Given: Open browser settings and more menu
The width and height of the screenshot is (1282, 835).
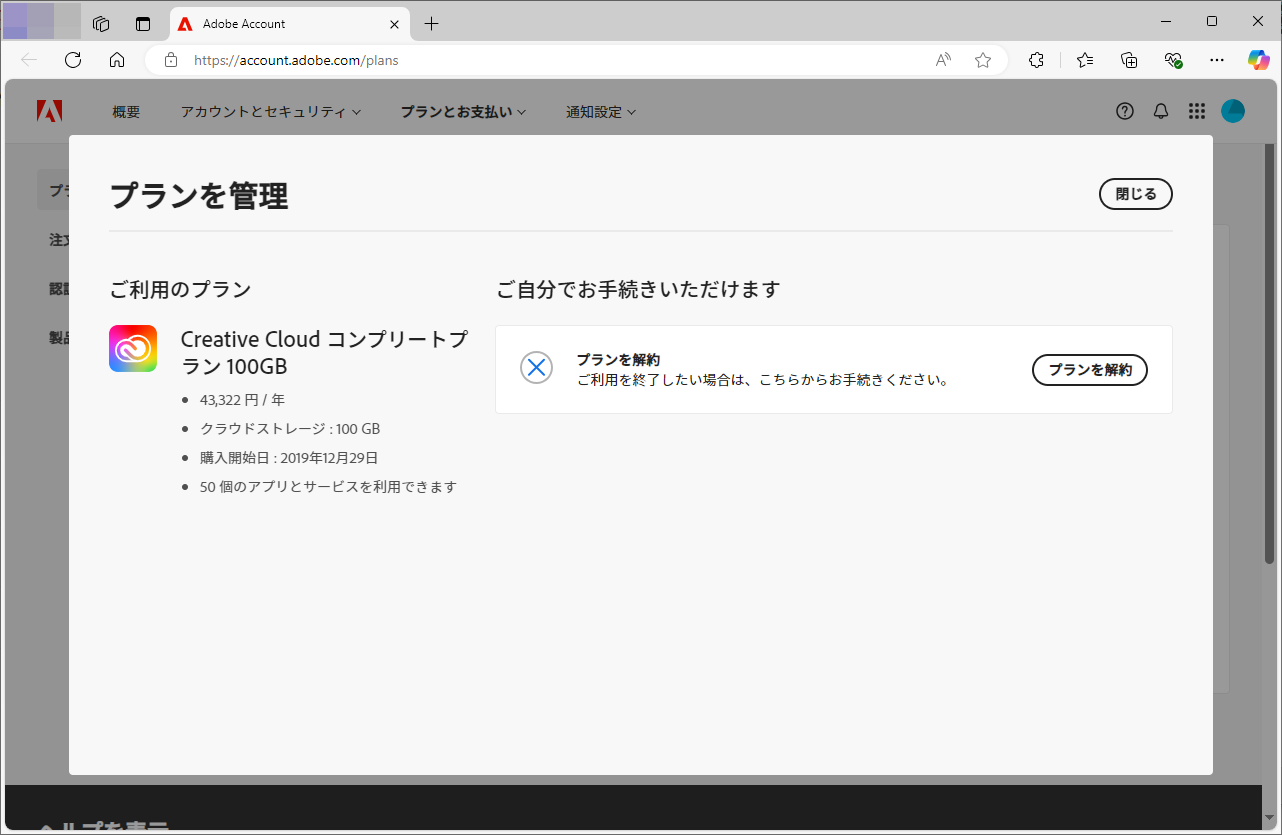Looking at the screenshot, I should tap(1217, 60).
